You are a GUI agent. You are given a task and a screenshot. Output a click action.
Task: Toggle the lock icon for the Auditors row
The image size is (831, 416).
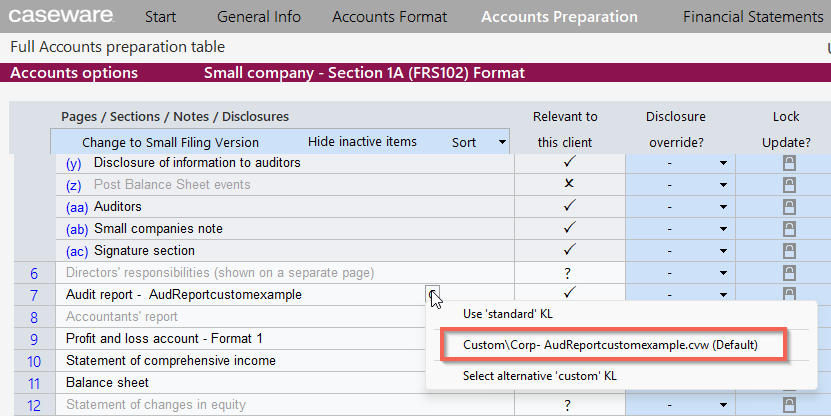click(x=789, y=207)
